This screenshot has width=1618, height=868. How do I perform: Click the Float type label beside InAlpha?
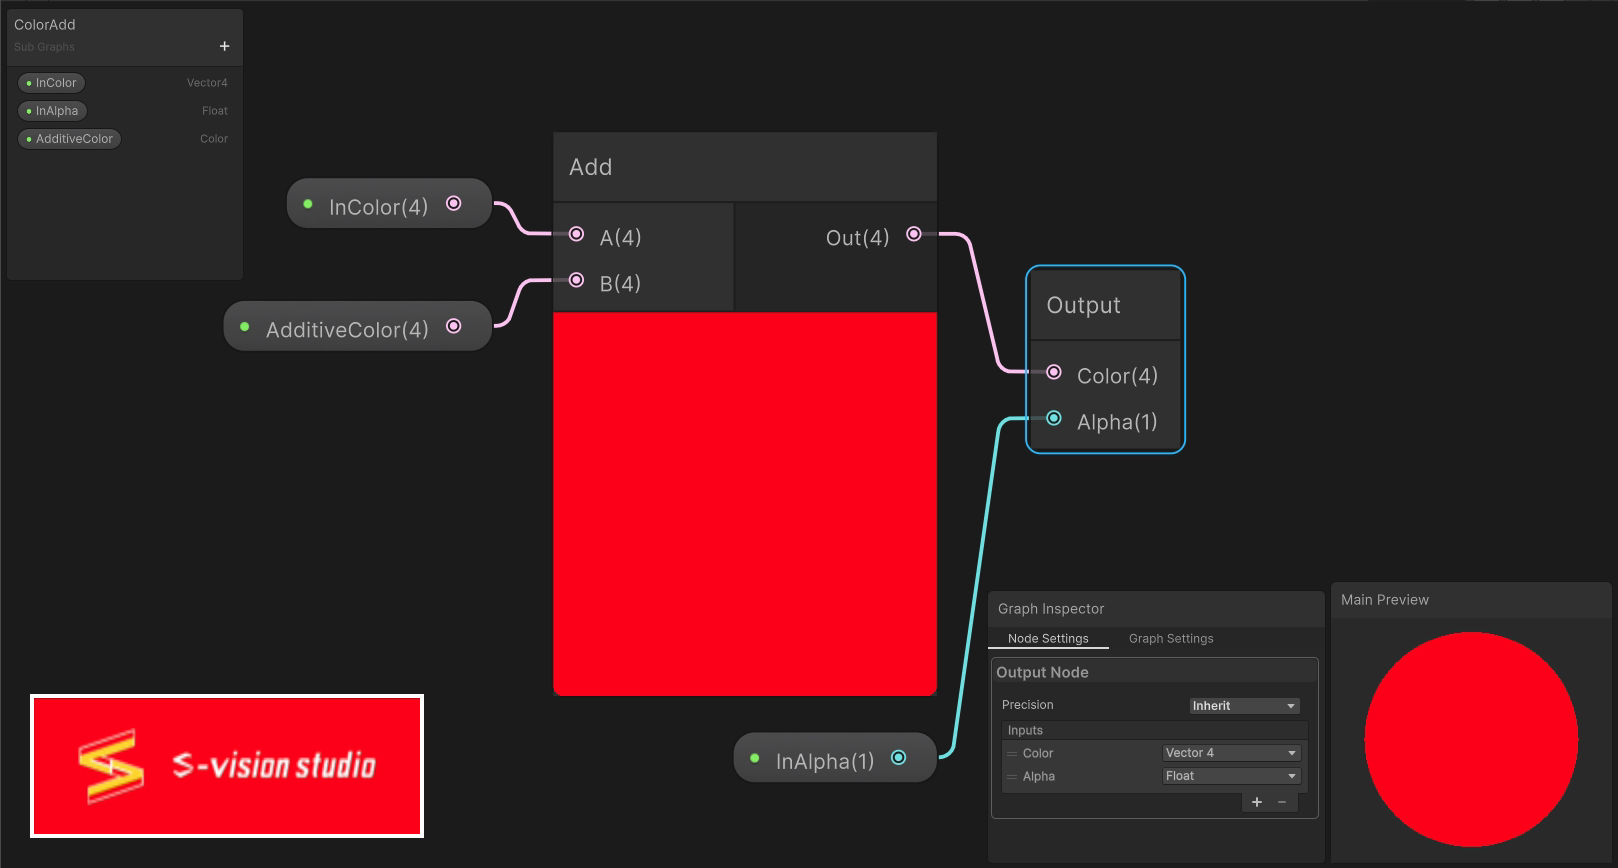coord(215,111)
